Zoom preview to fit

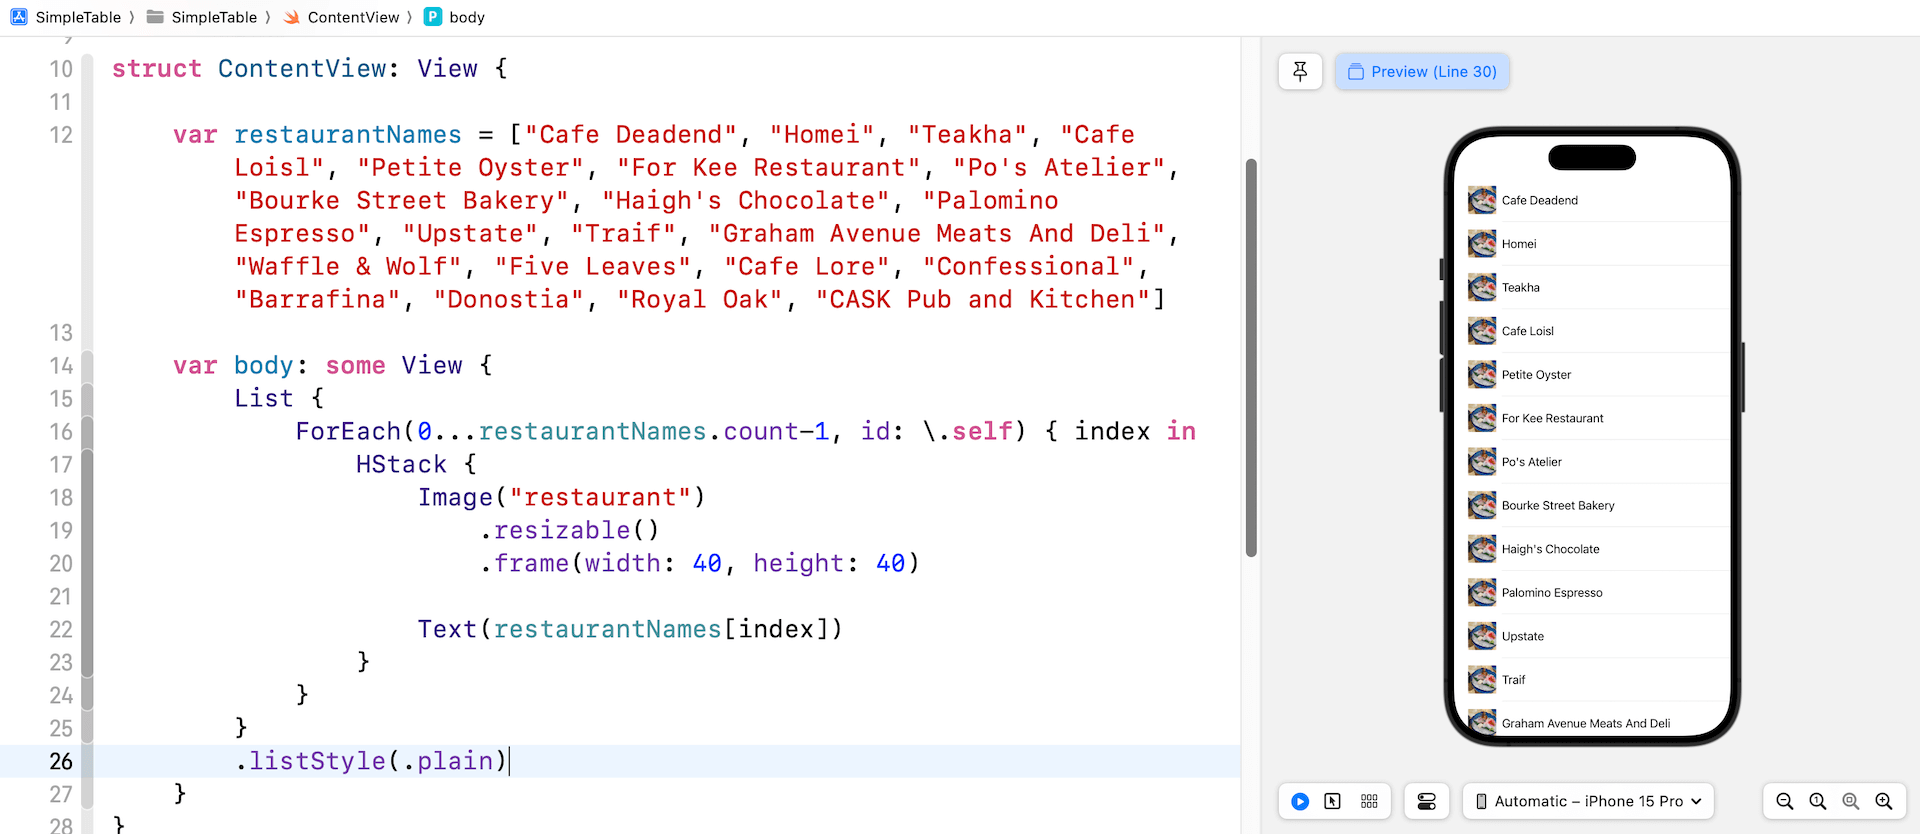(x=1851, y=801)
